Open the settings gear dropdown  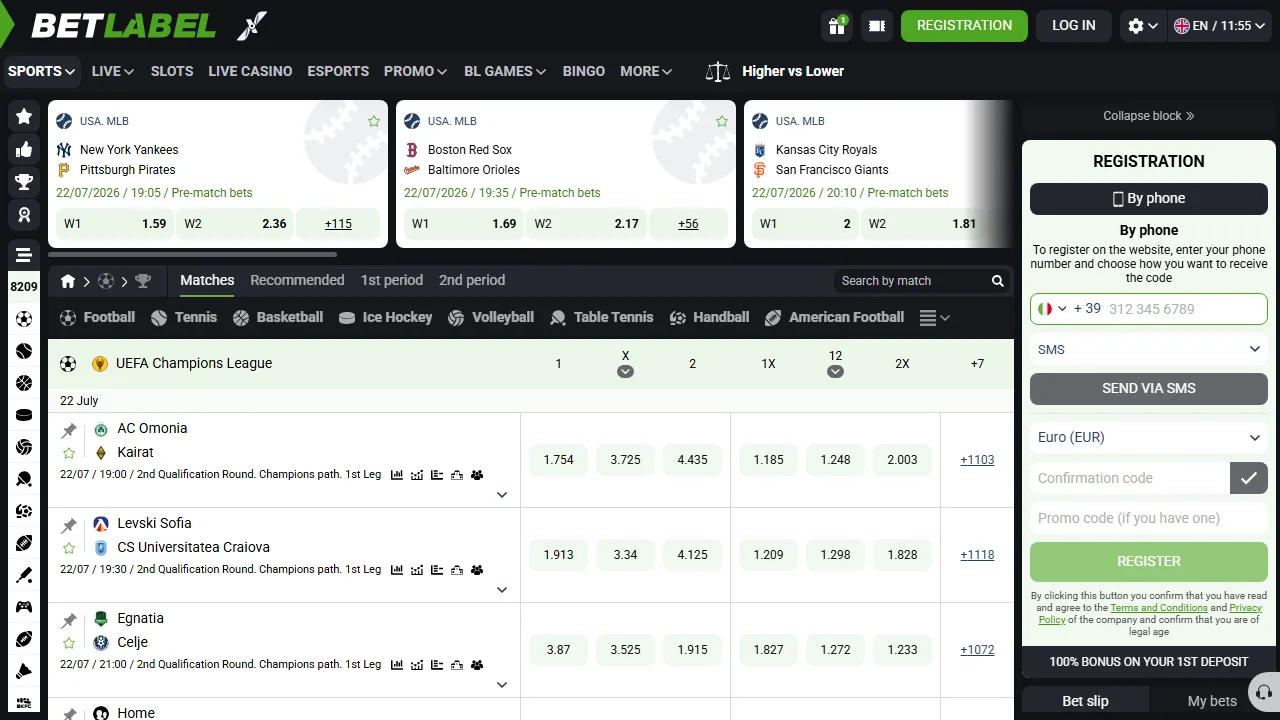[1142, 26]
